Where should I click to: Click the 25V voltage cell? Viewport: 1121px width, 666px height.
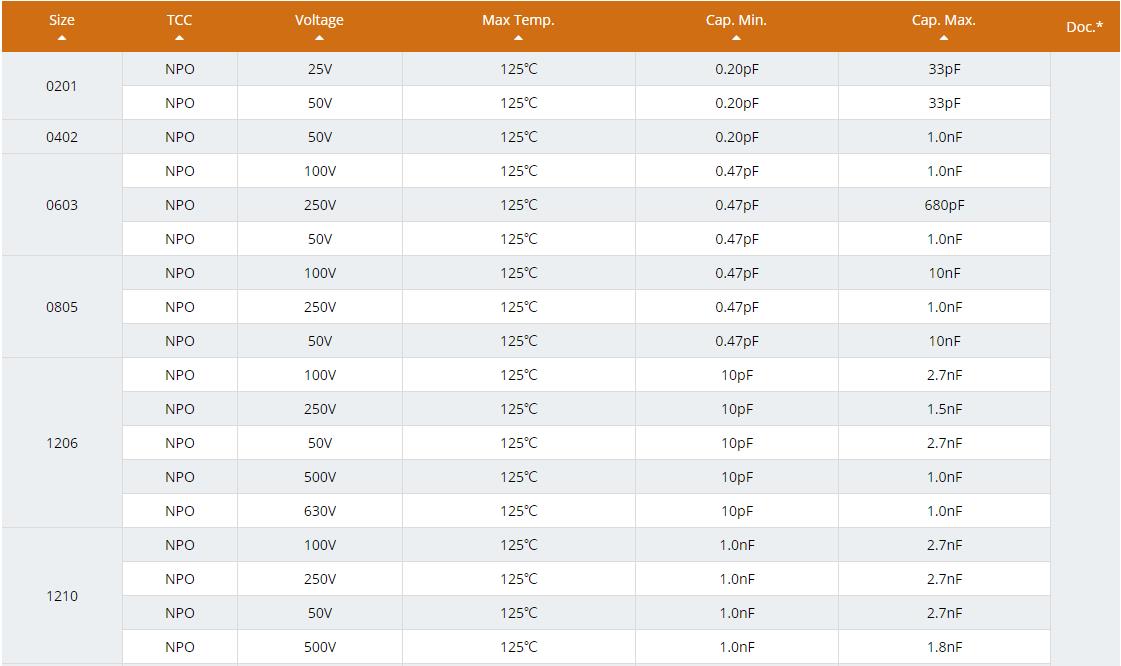320,69
